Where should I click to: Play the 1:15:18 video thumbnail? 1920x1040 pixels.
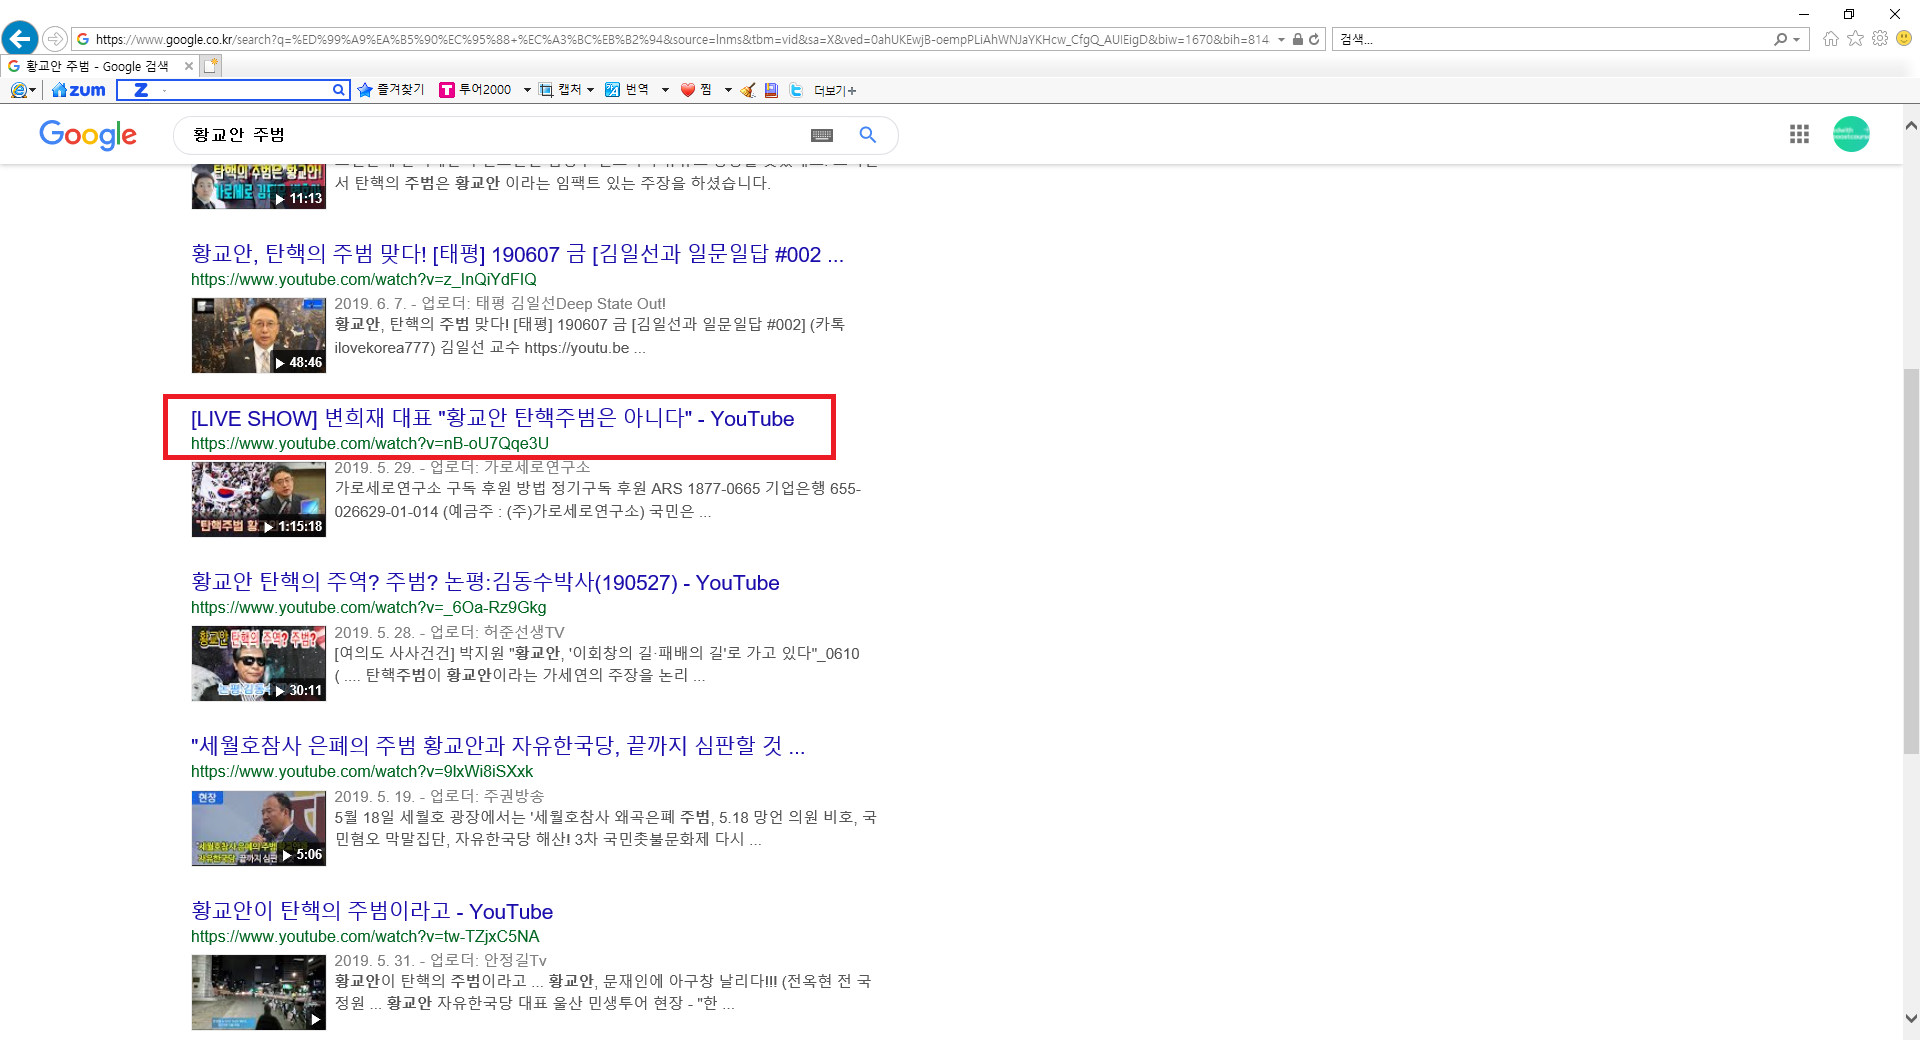(x=259, y=499)
